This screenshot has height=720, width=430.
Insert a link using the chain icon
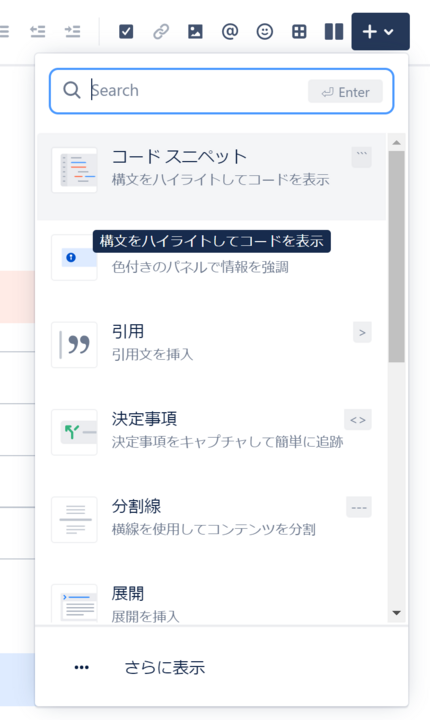161,31
